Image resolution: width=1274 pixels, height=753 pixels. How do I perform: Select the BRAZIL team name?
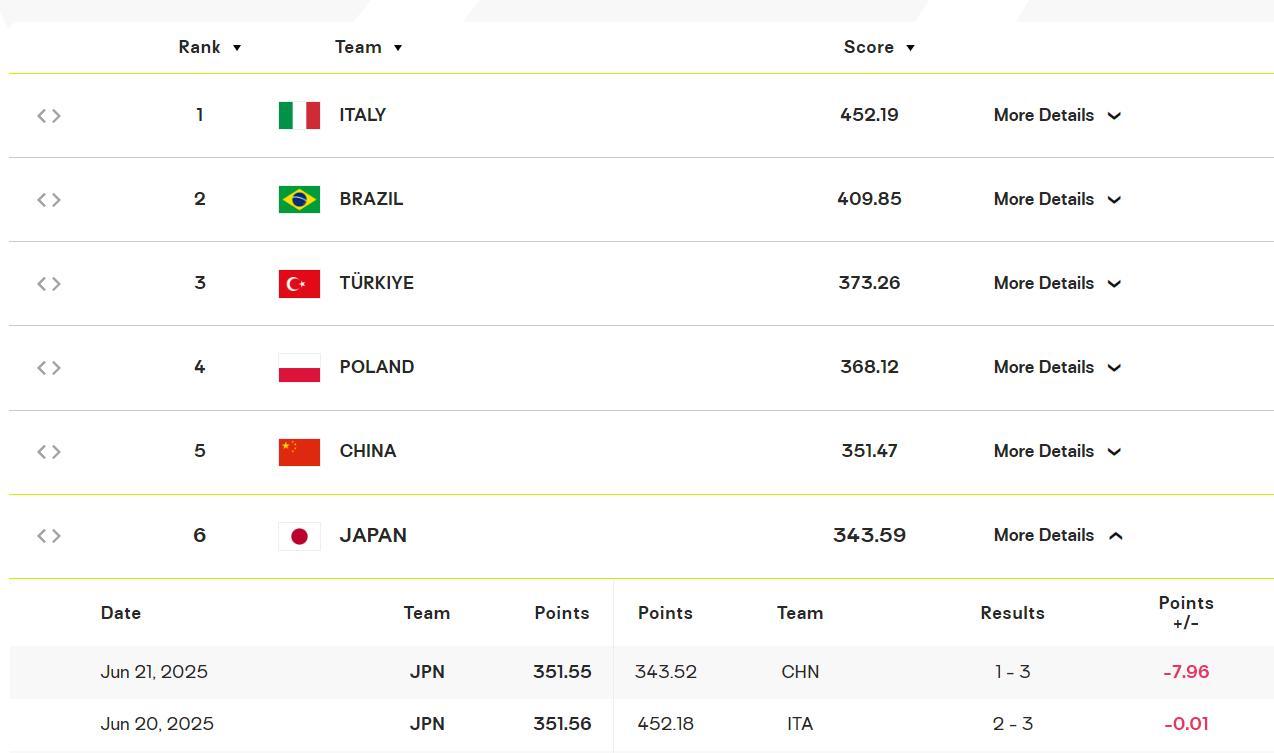[371, 199]
